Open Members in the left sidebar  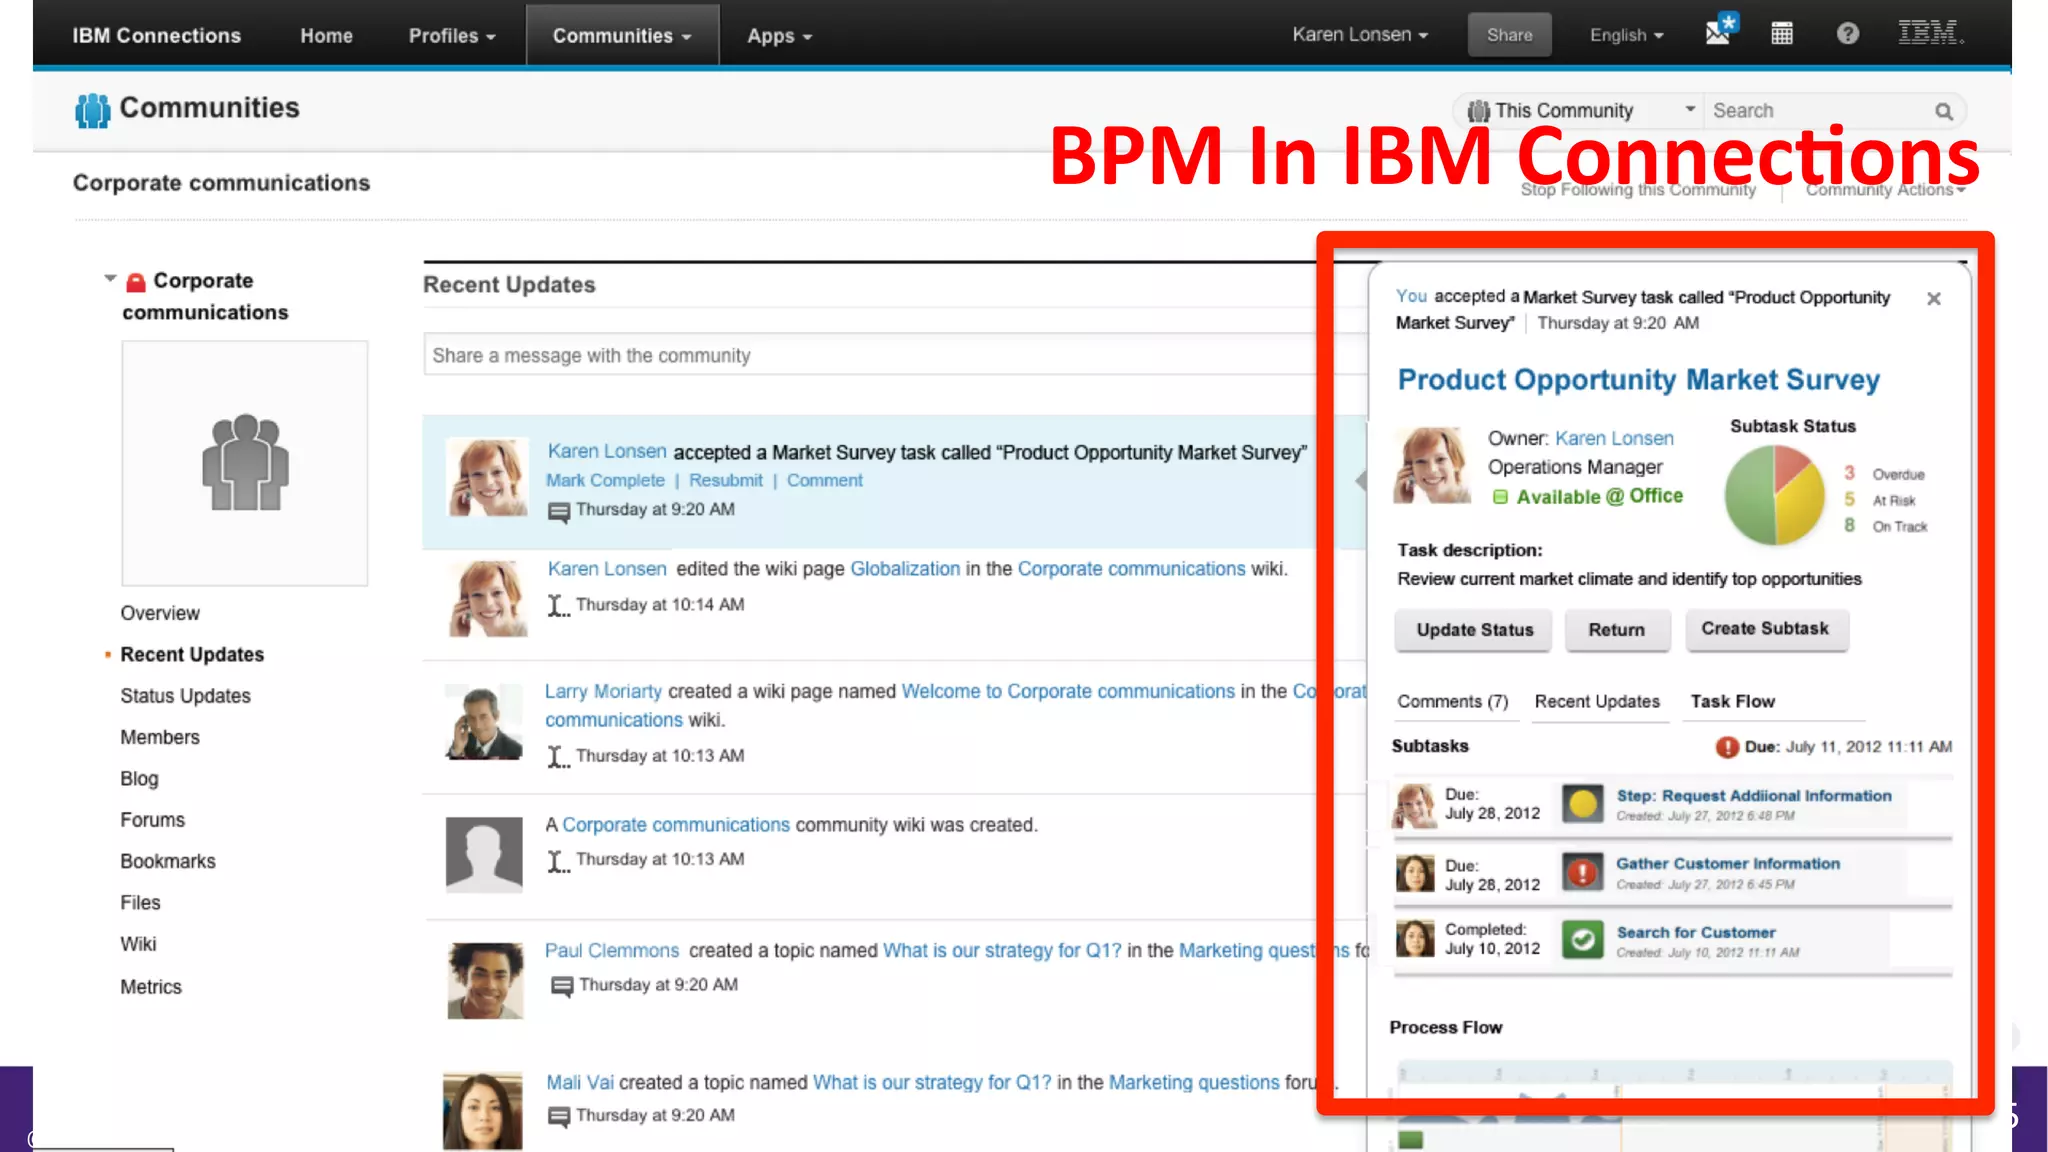click(x=160, y=737)
